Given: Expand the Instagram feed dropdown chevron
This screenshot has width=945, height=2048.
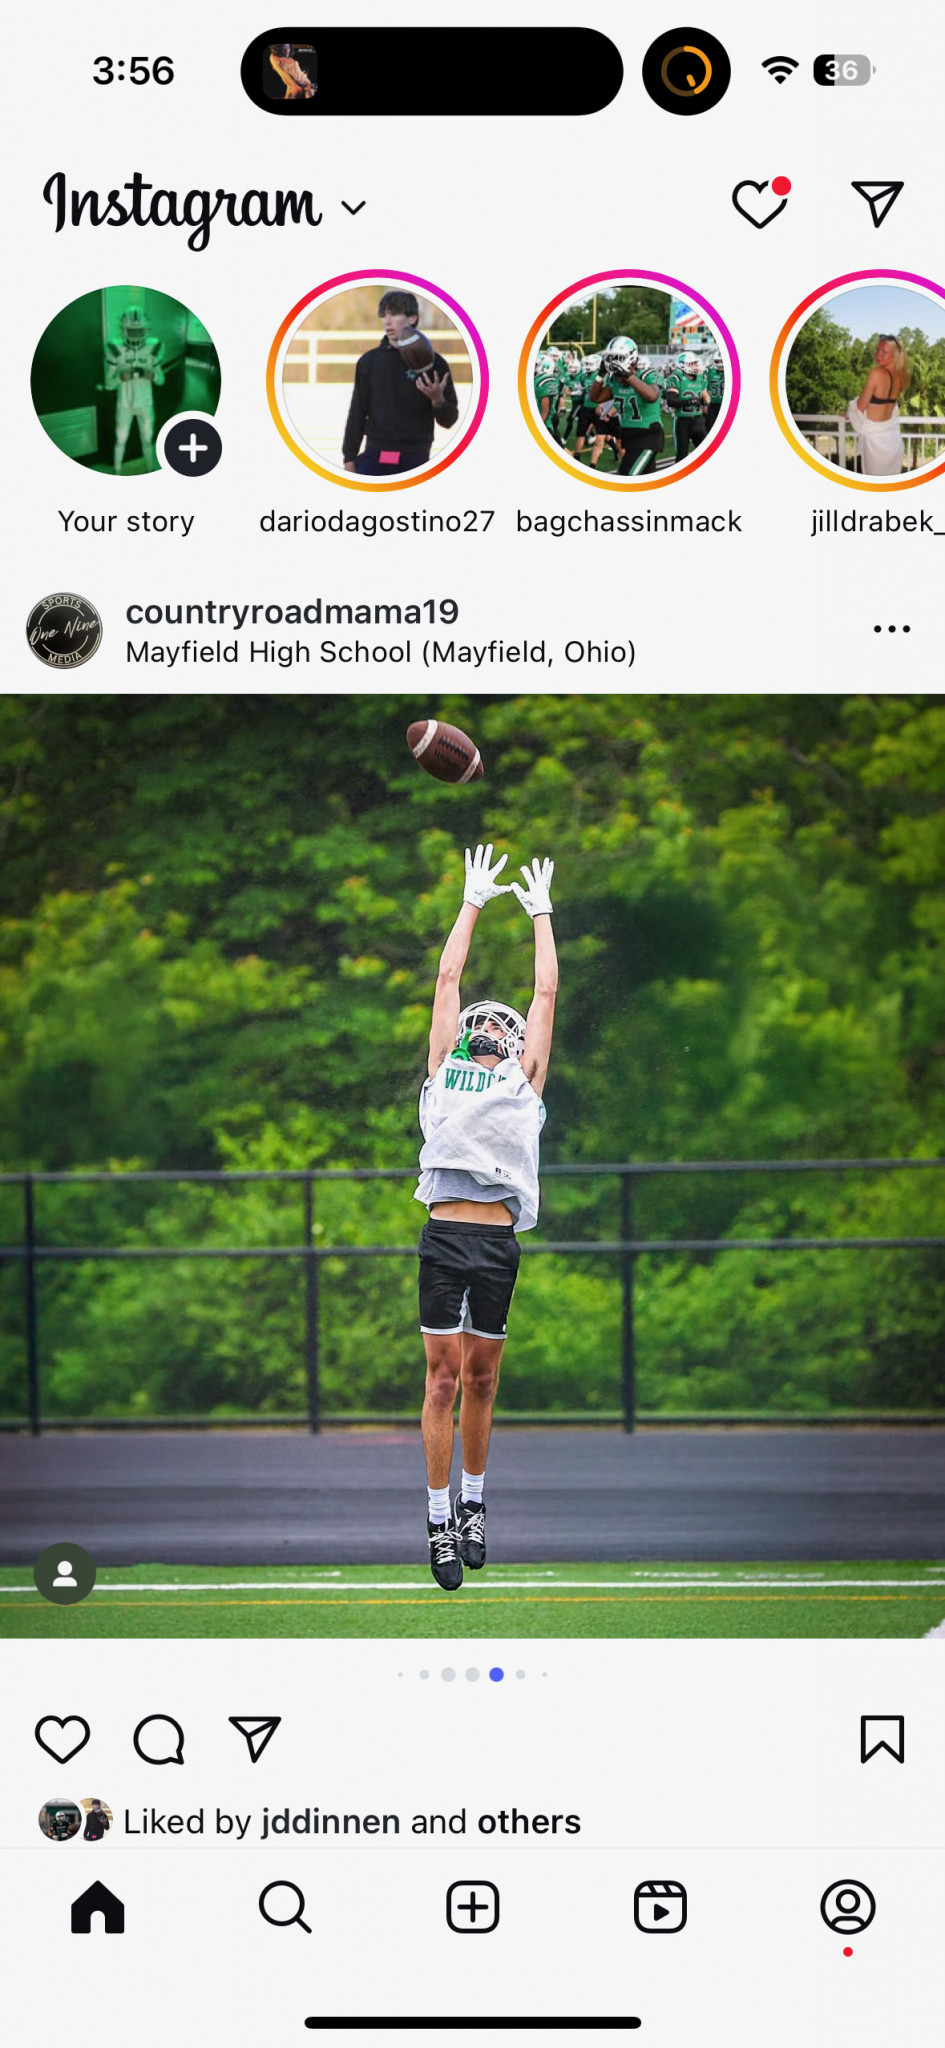Looking at the screenshot, I should coord(354,207).
